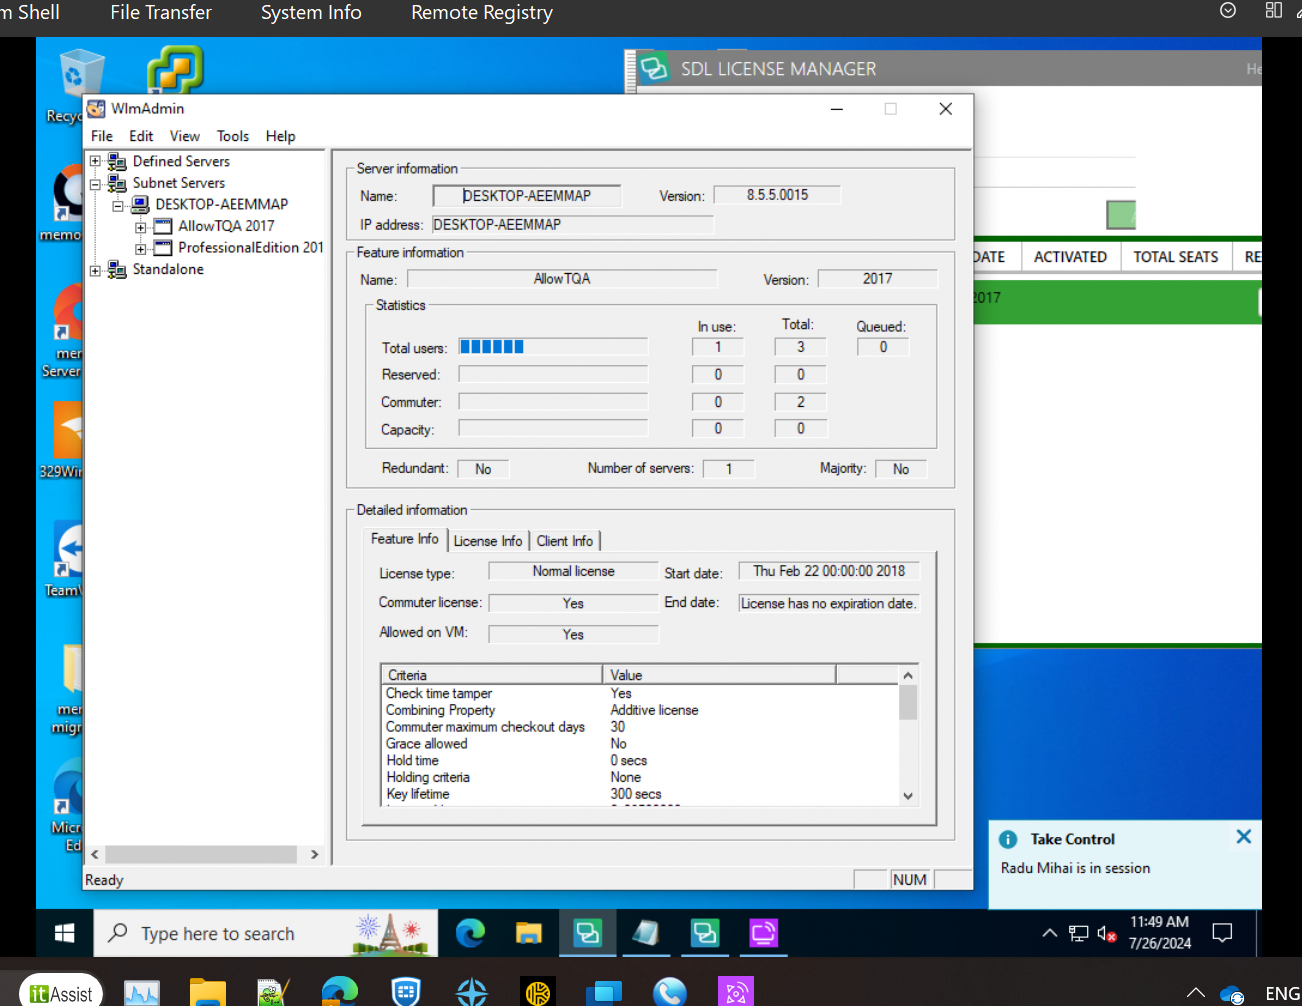Close the Take Control notification
The width and height of the screenshot is (1302, 1006).
1243,837
